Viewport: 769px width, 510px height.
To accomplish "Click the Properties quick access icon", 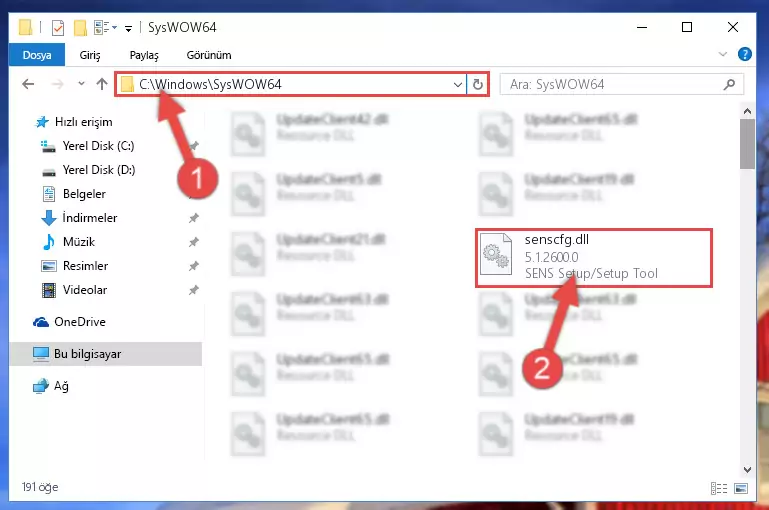I will click(x=57, y=27).
